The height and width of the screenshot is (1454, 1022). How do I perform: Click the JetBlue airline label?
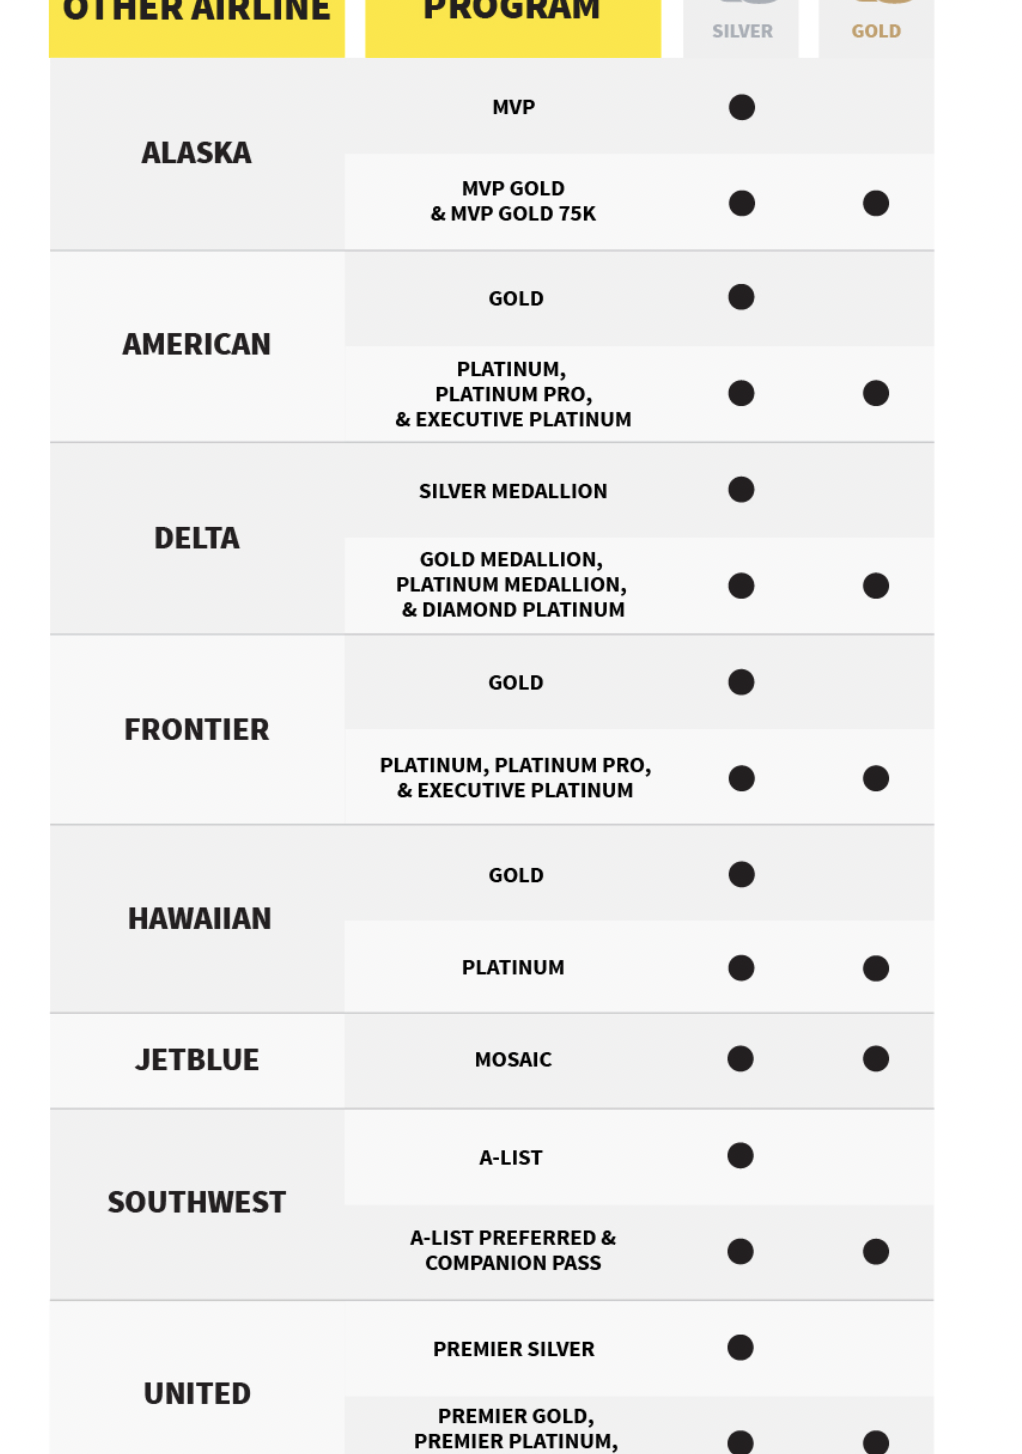click(197, 1060)
